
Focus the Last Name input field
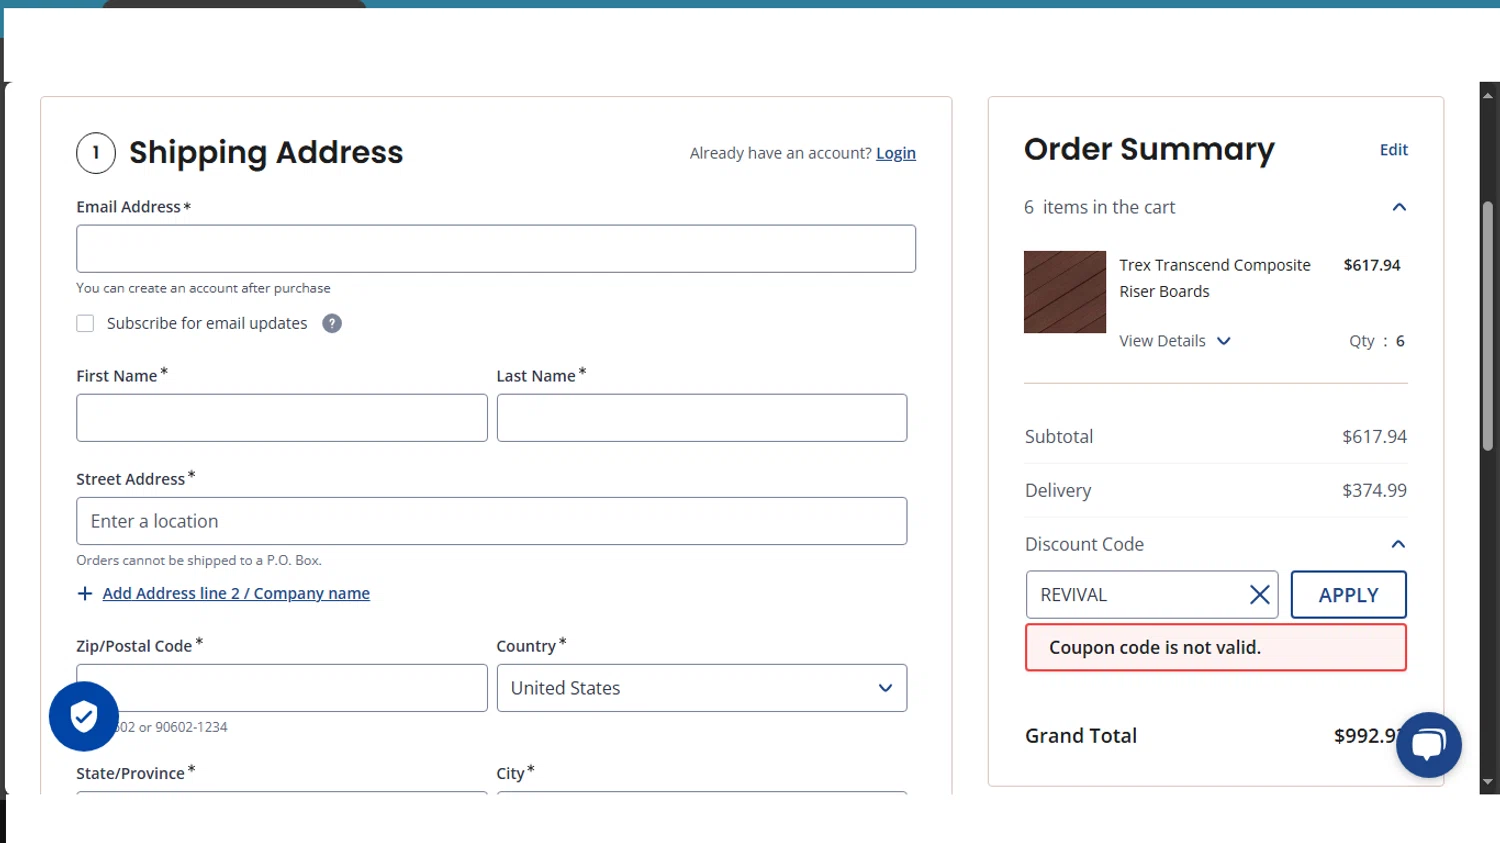pyautogui.click(x=702, y=418)
